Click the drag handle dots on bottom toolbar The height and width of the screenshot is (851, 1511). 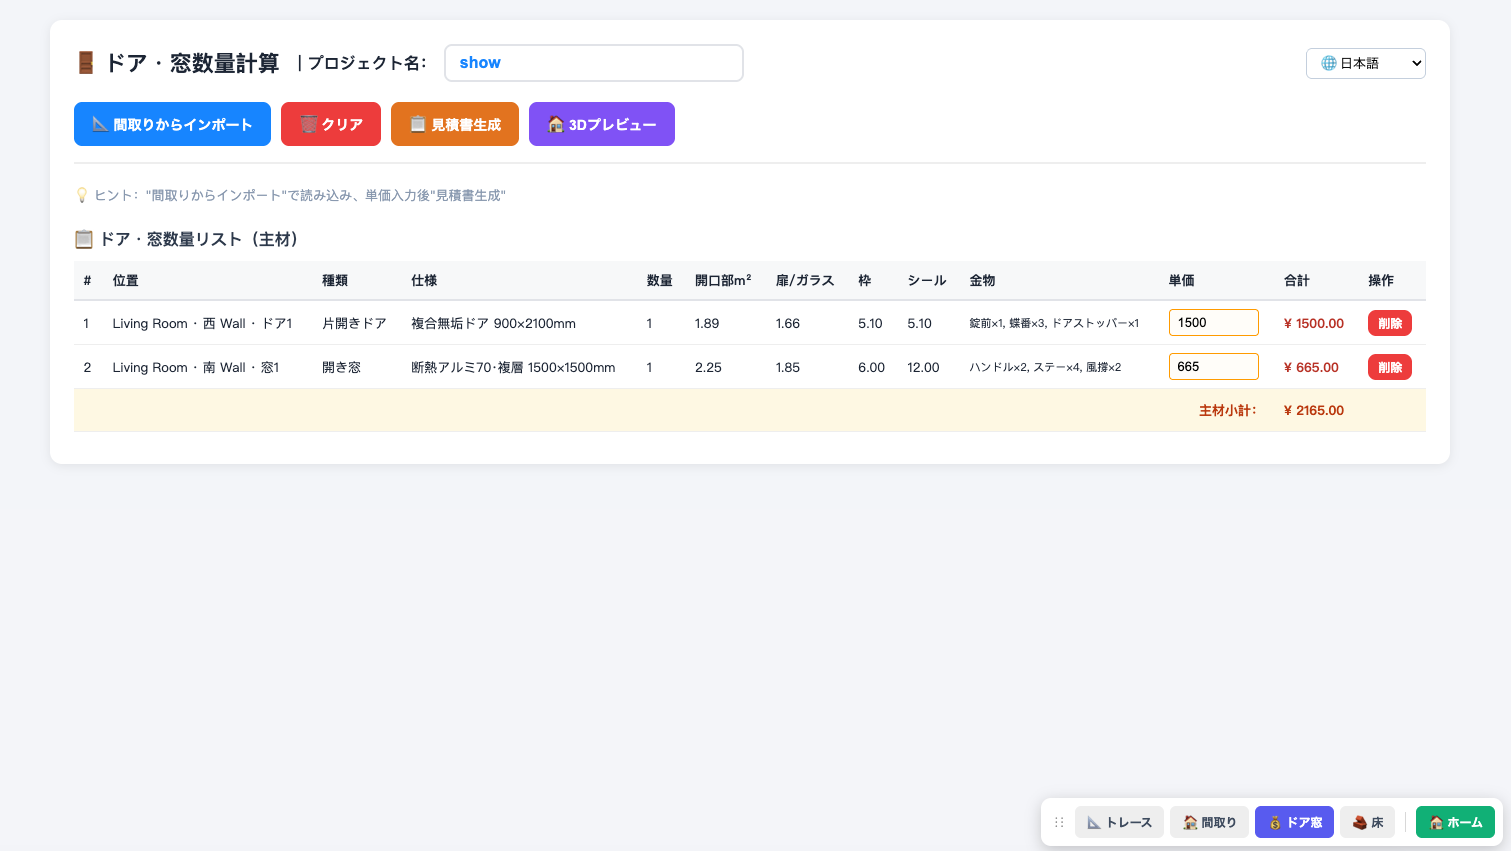point(1059,822)
